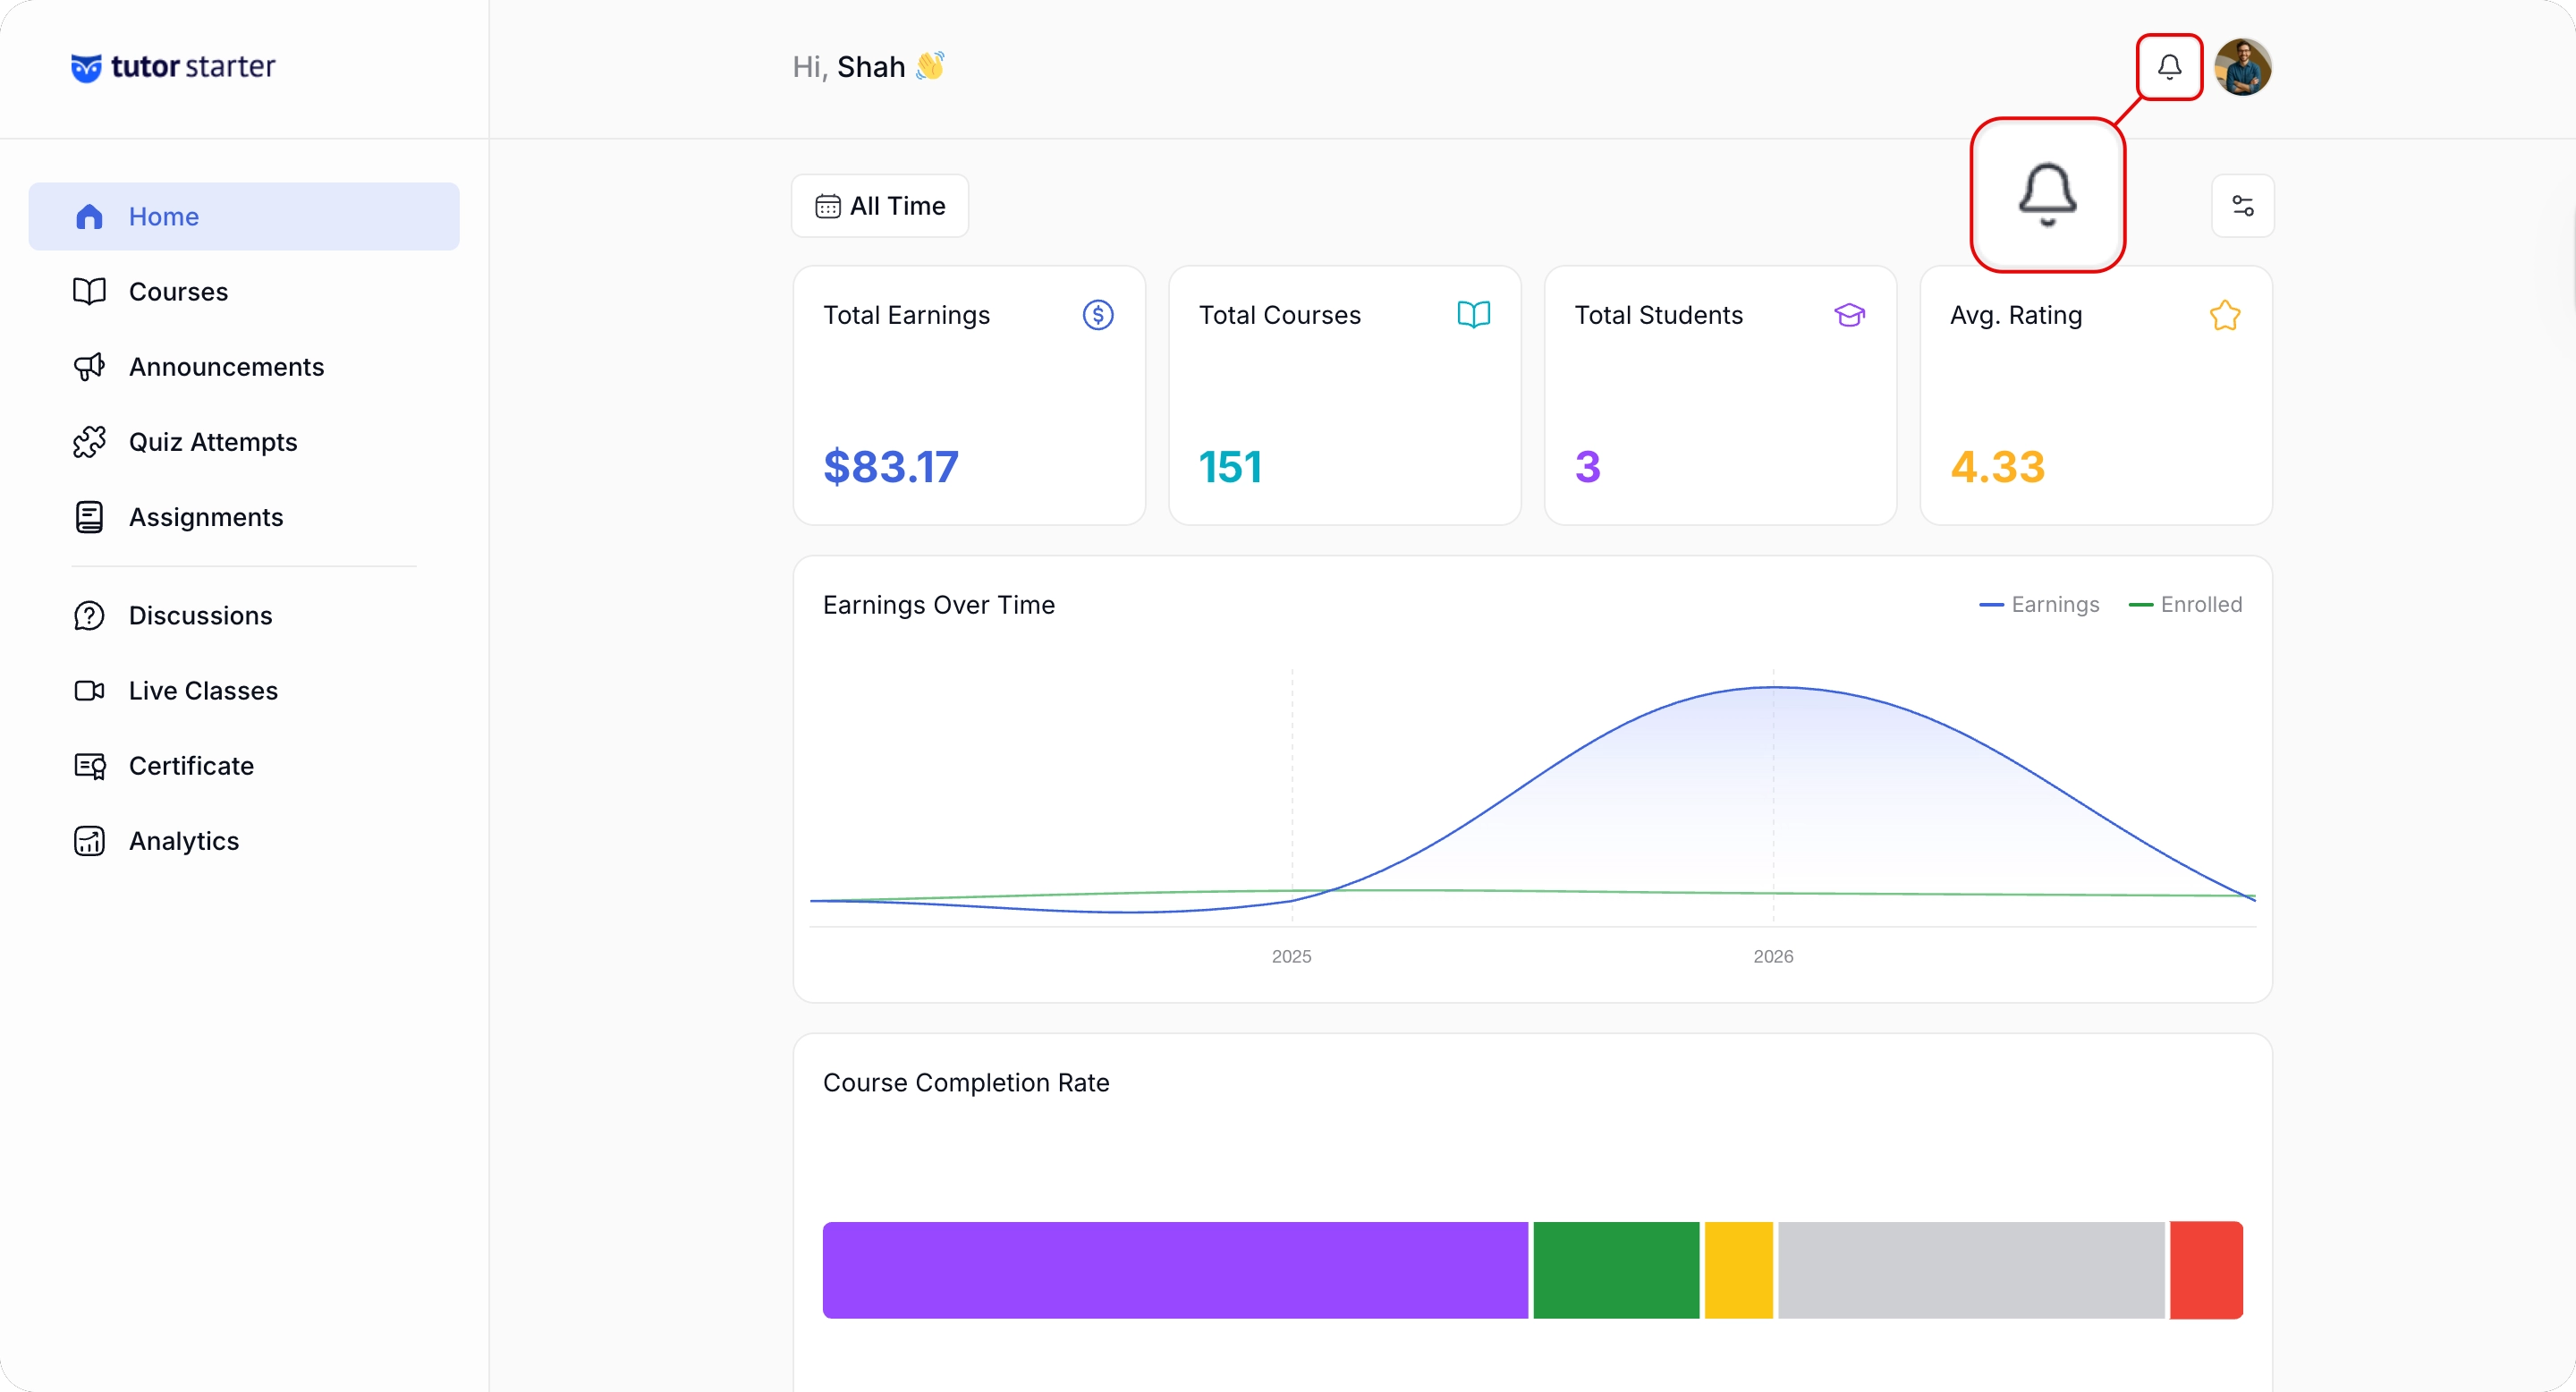Click the Announcements megaphone icon
The image size is (2576, 1392).
(89, 366)
